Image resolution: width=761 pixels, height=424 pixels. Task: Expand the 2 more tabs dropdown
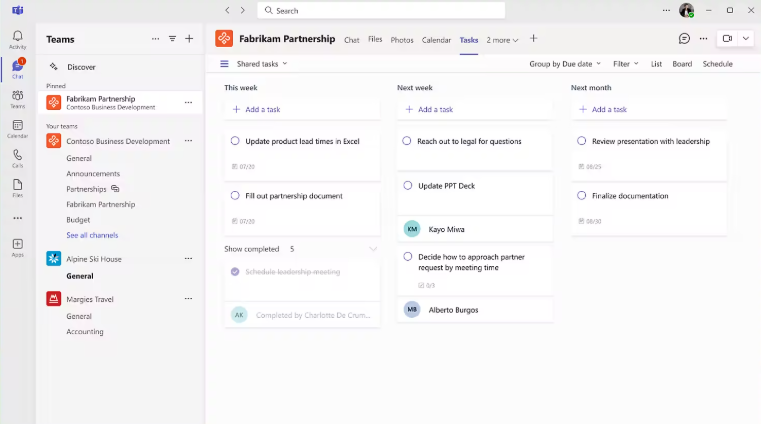[x=502, y=40]
